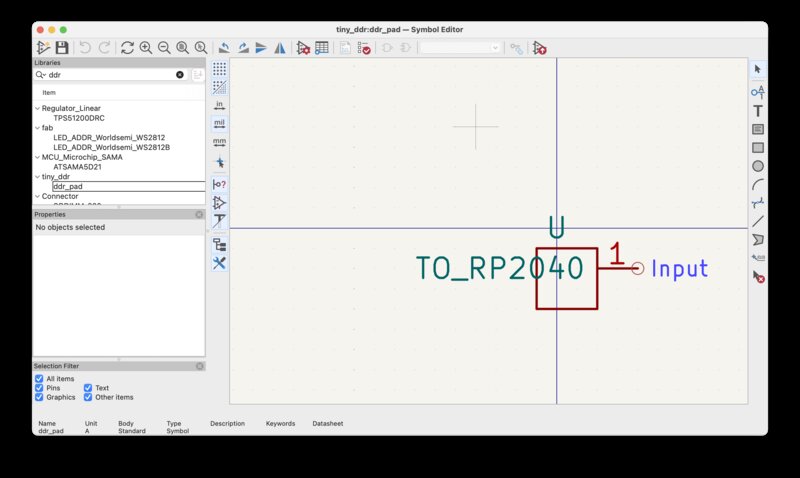
Task: Clear the library search field
Action: [x=180, y=75]
